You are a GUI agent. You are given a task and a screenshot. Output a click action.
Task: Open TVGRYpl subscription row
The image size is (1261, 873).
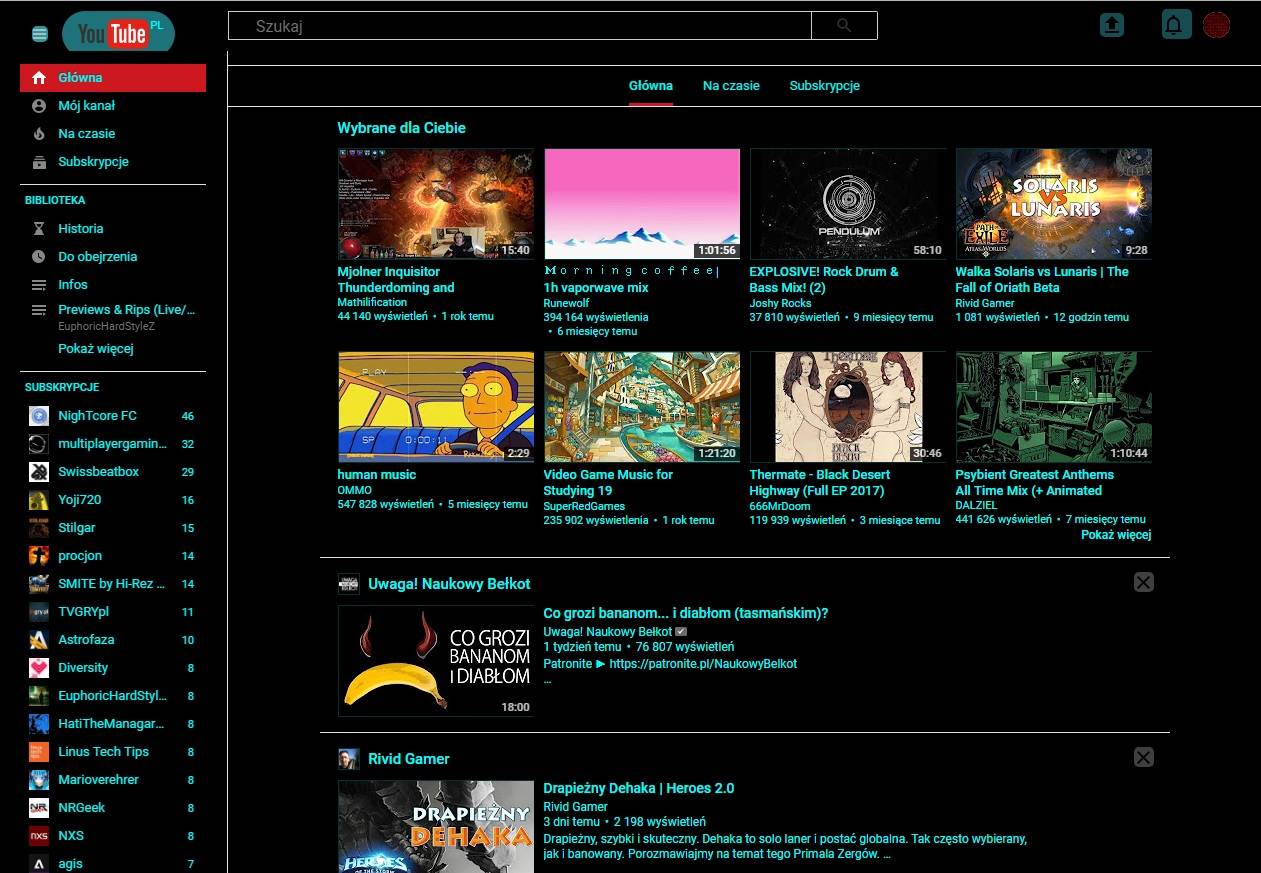(113, 612)
